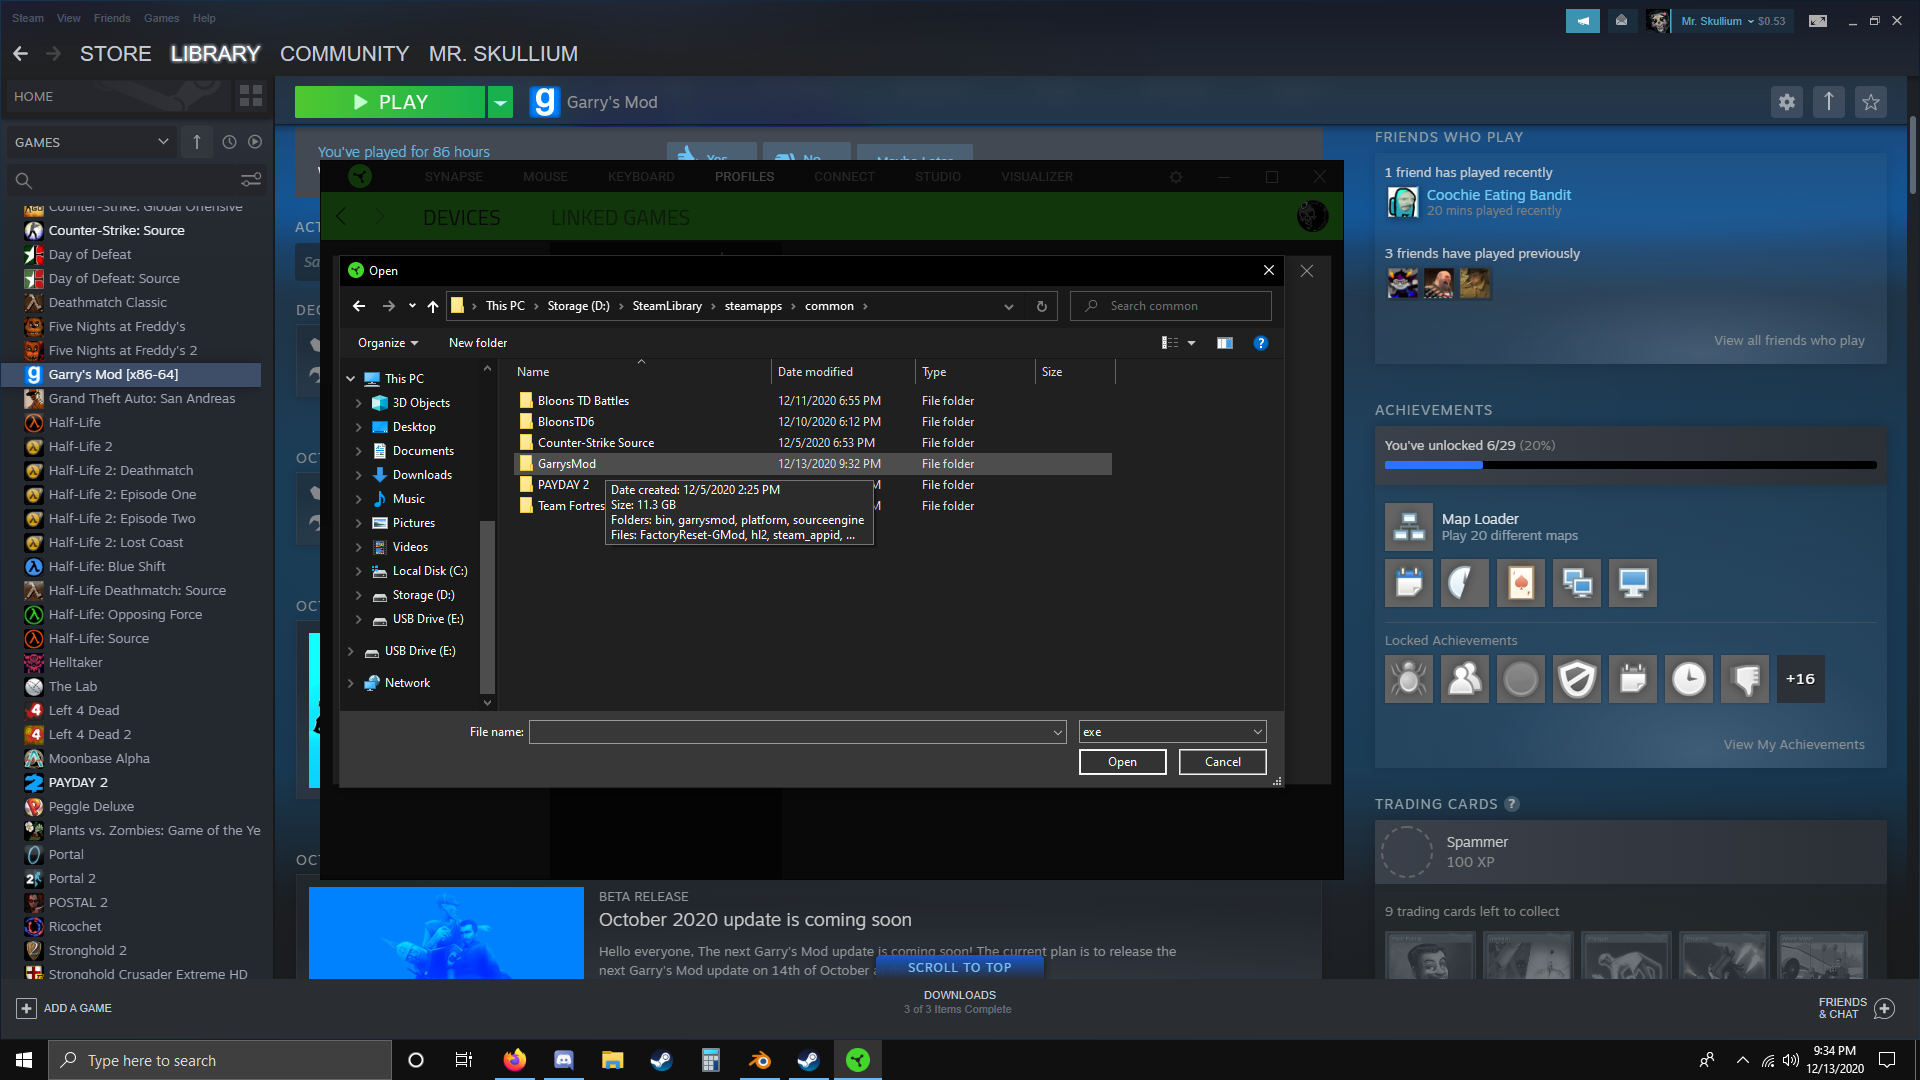The image size is (1920, 1080).
Task: Open Steam big picture mode icon
Action: click(1818, 20)
